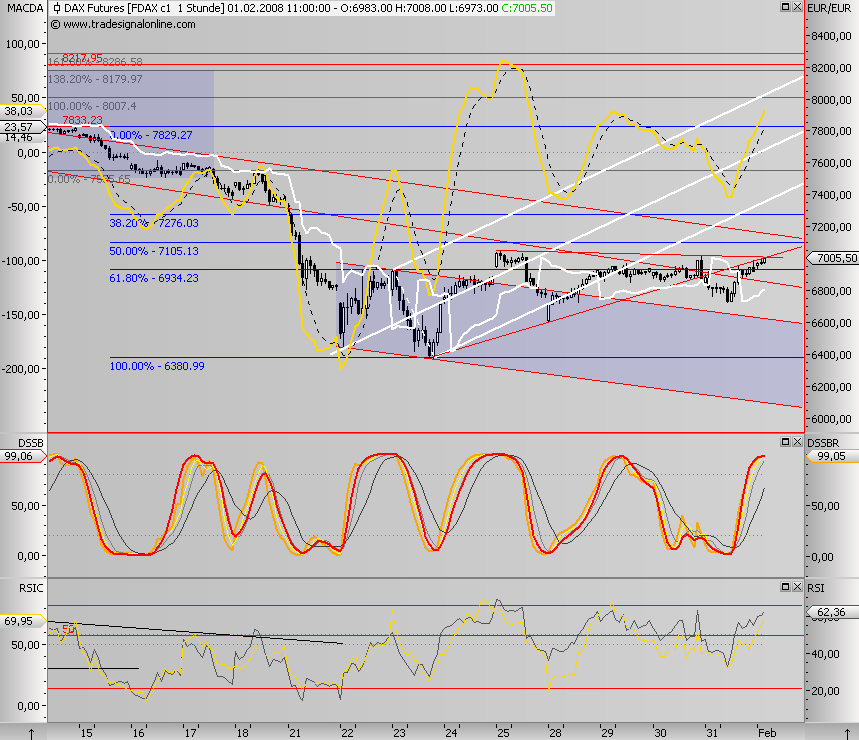This screenshot has width=859, height=740.
Task: Click the green close value C:7005.50
Action: 527,8
